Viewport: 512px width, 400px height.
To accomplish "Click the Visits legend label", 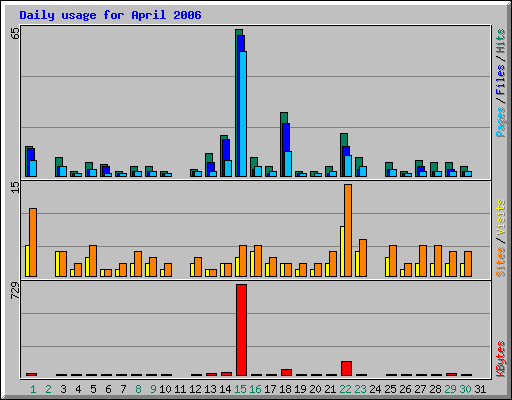I will click(x=501, y=218).
